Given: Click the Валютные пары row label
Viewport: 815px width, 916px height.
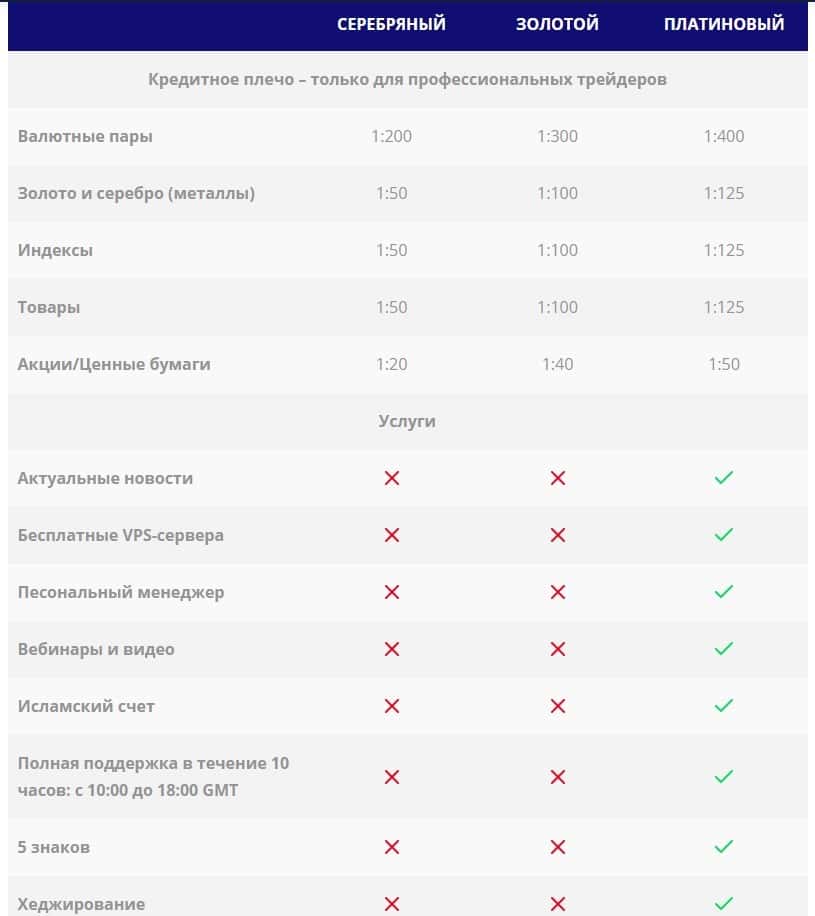Looking at the screenshot, I should click(85, 136).
